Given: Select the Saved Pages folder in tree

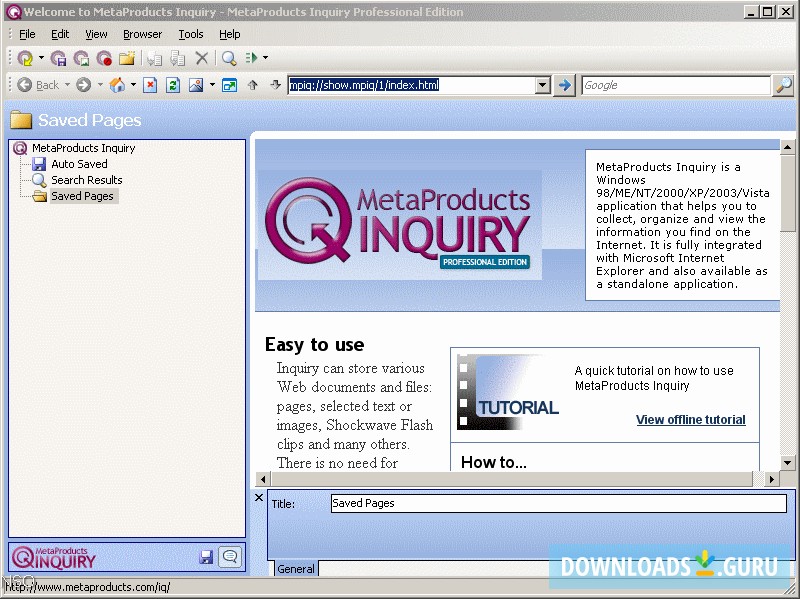Looking at the screenshot, I should (82, 196).
